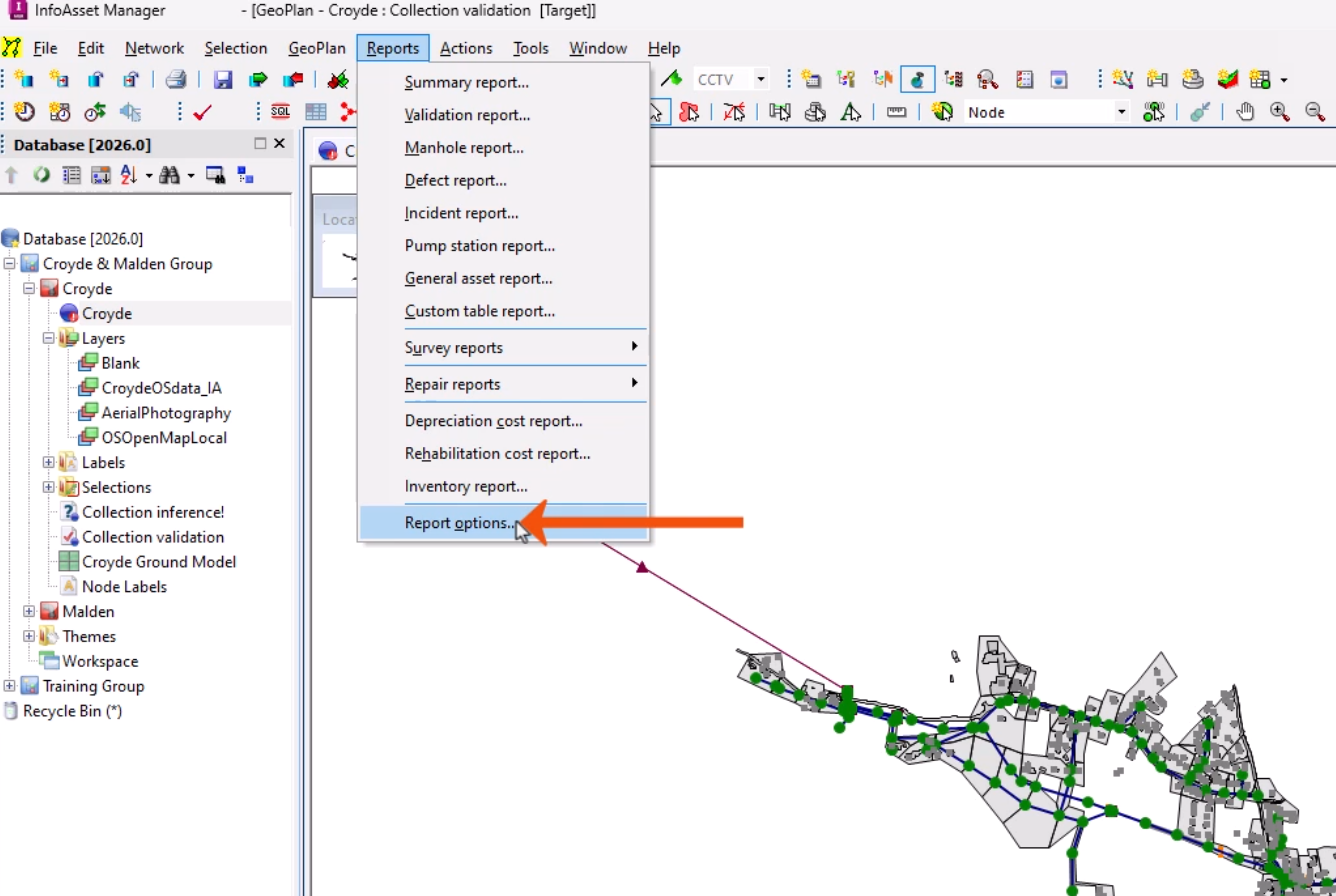The width and height of the screenshot is (1336, 896).
Task: Select the AerialPhotography layer item
Action: tap(165, 413)
